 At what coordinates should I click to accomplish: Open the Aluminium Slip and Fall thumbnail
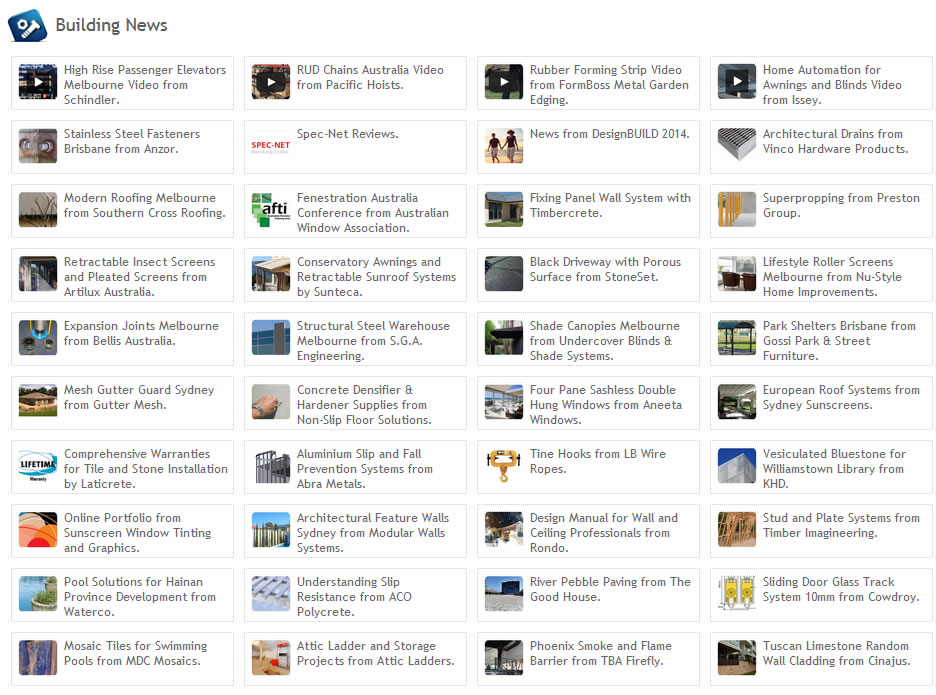click(271, 465)
